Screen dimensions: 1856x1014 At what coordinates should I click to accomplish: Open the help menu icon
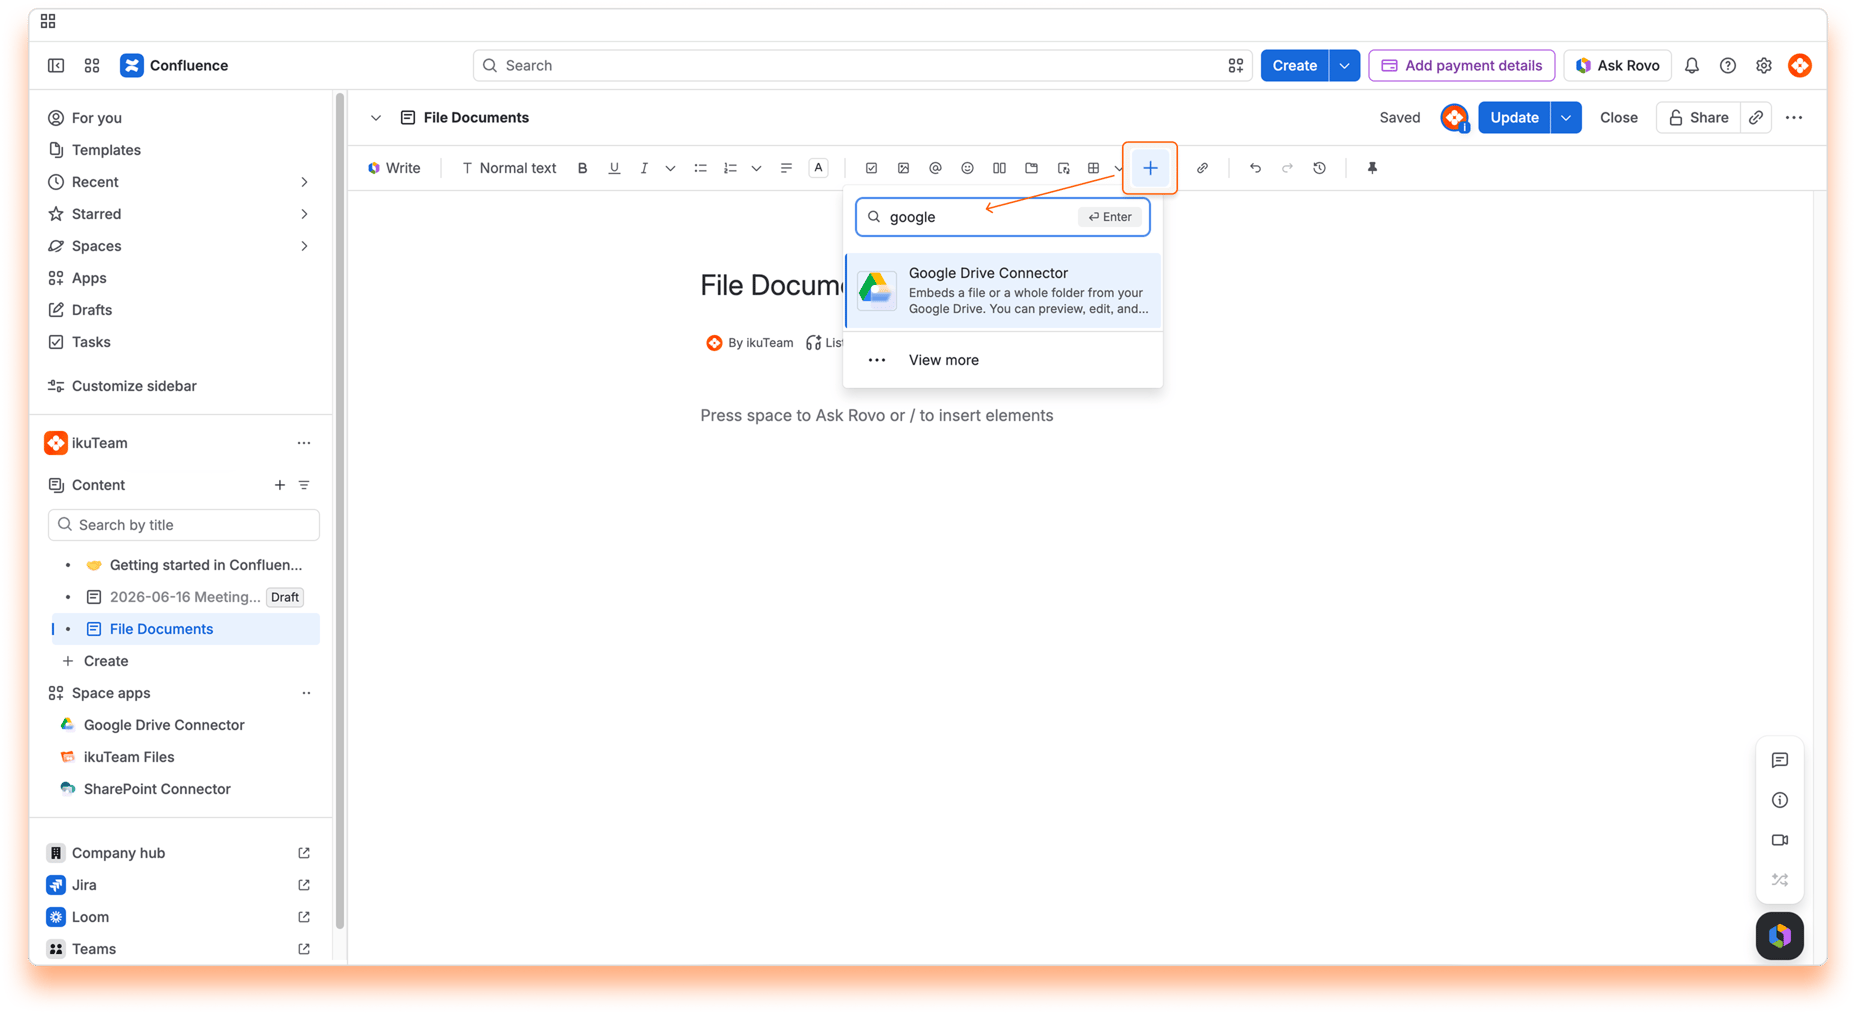pyautogui.click(x=1727, y=65)
